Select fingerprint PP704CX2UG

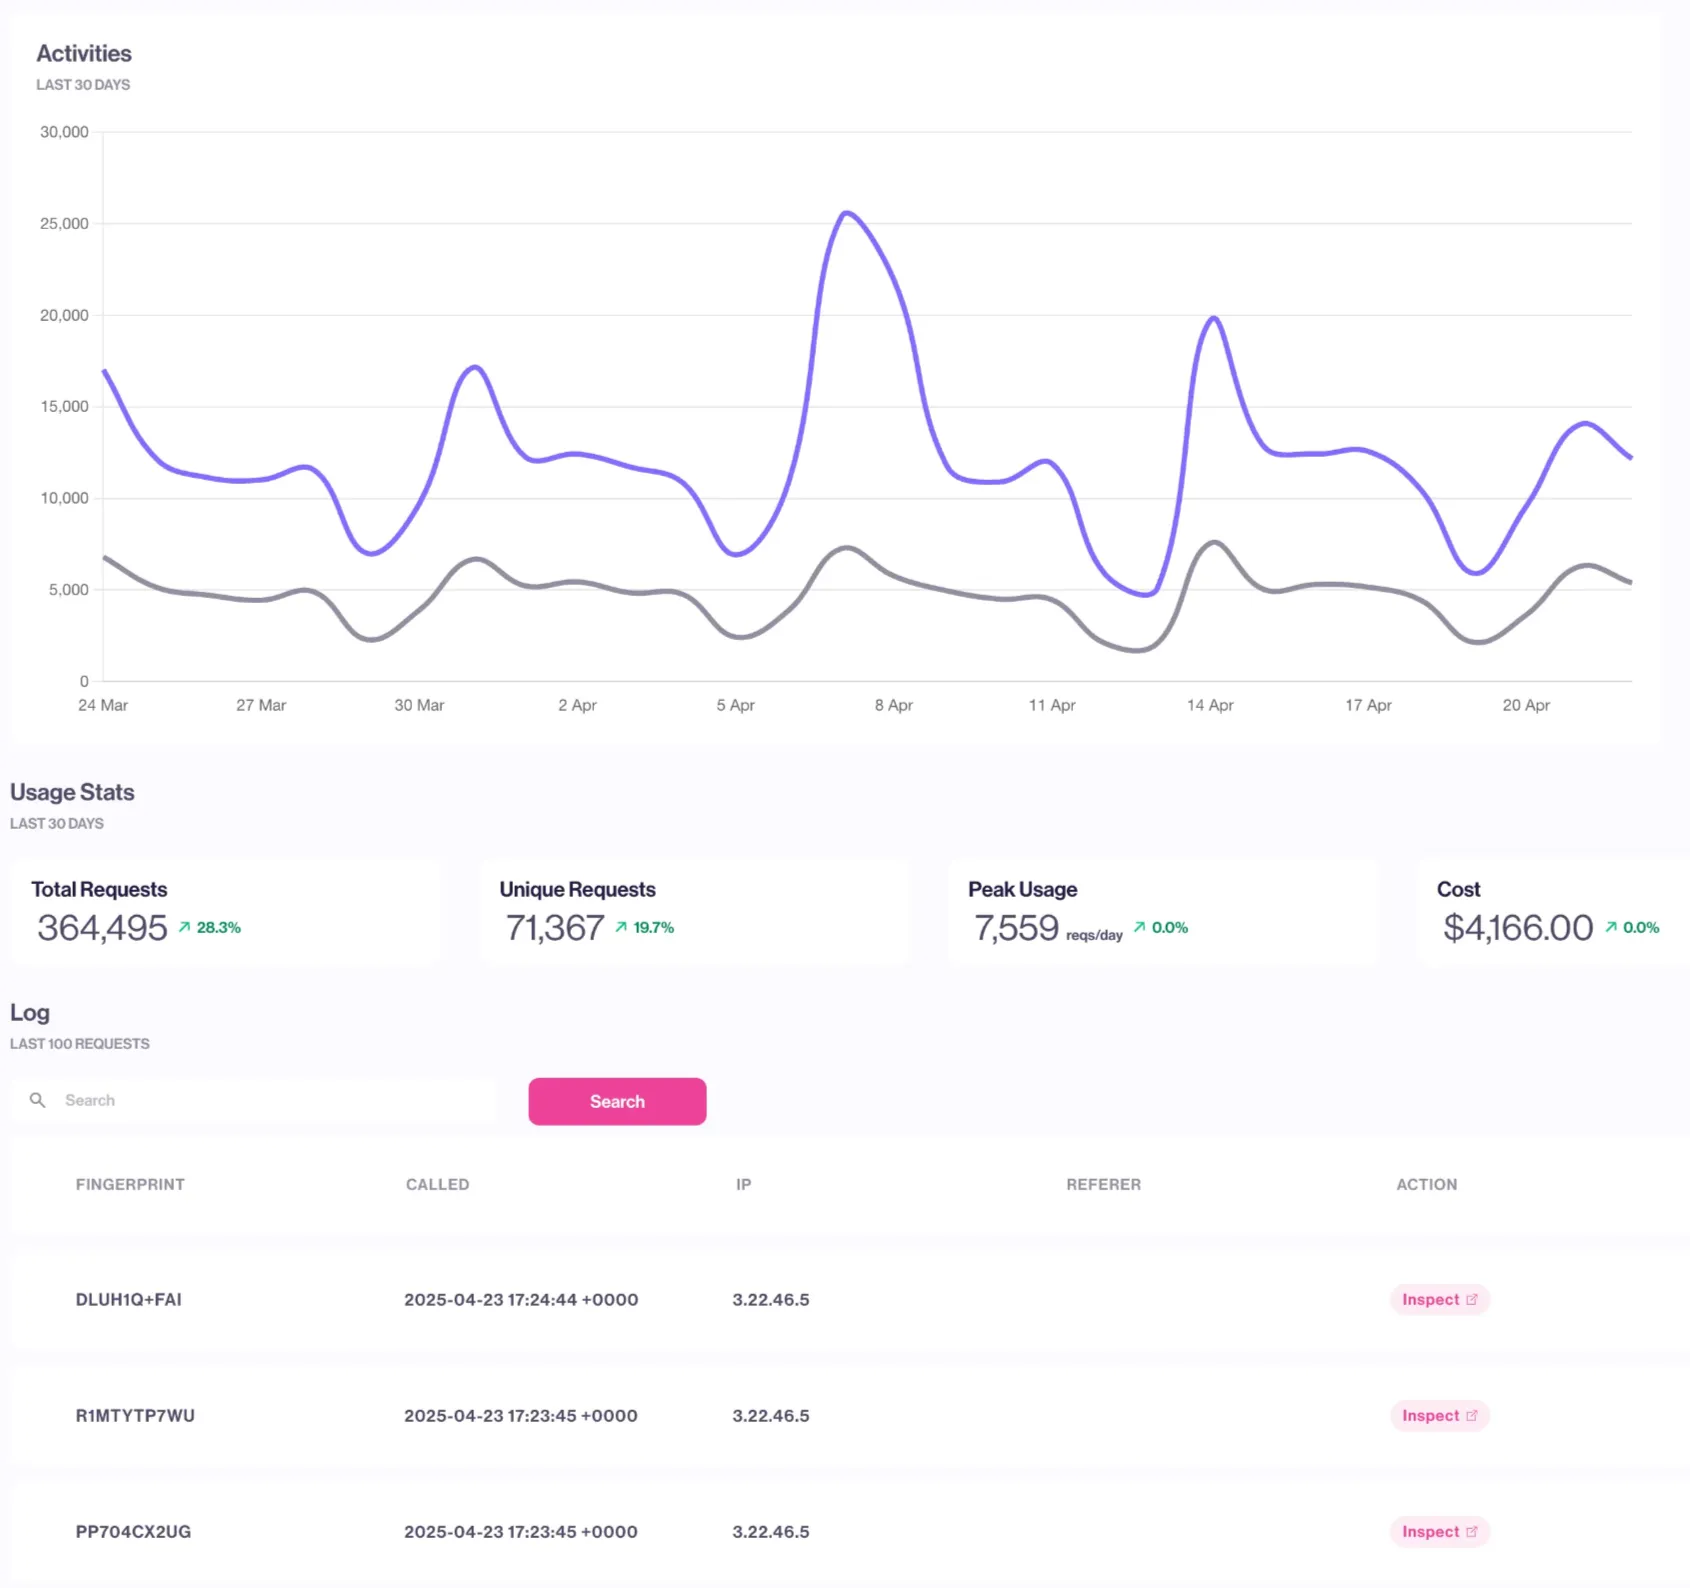[x=133, y=1532]
